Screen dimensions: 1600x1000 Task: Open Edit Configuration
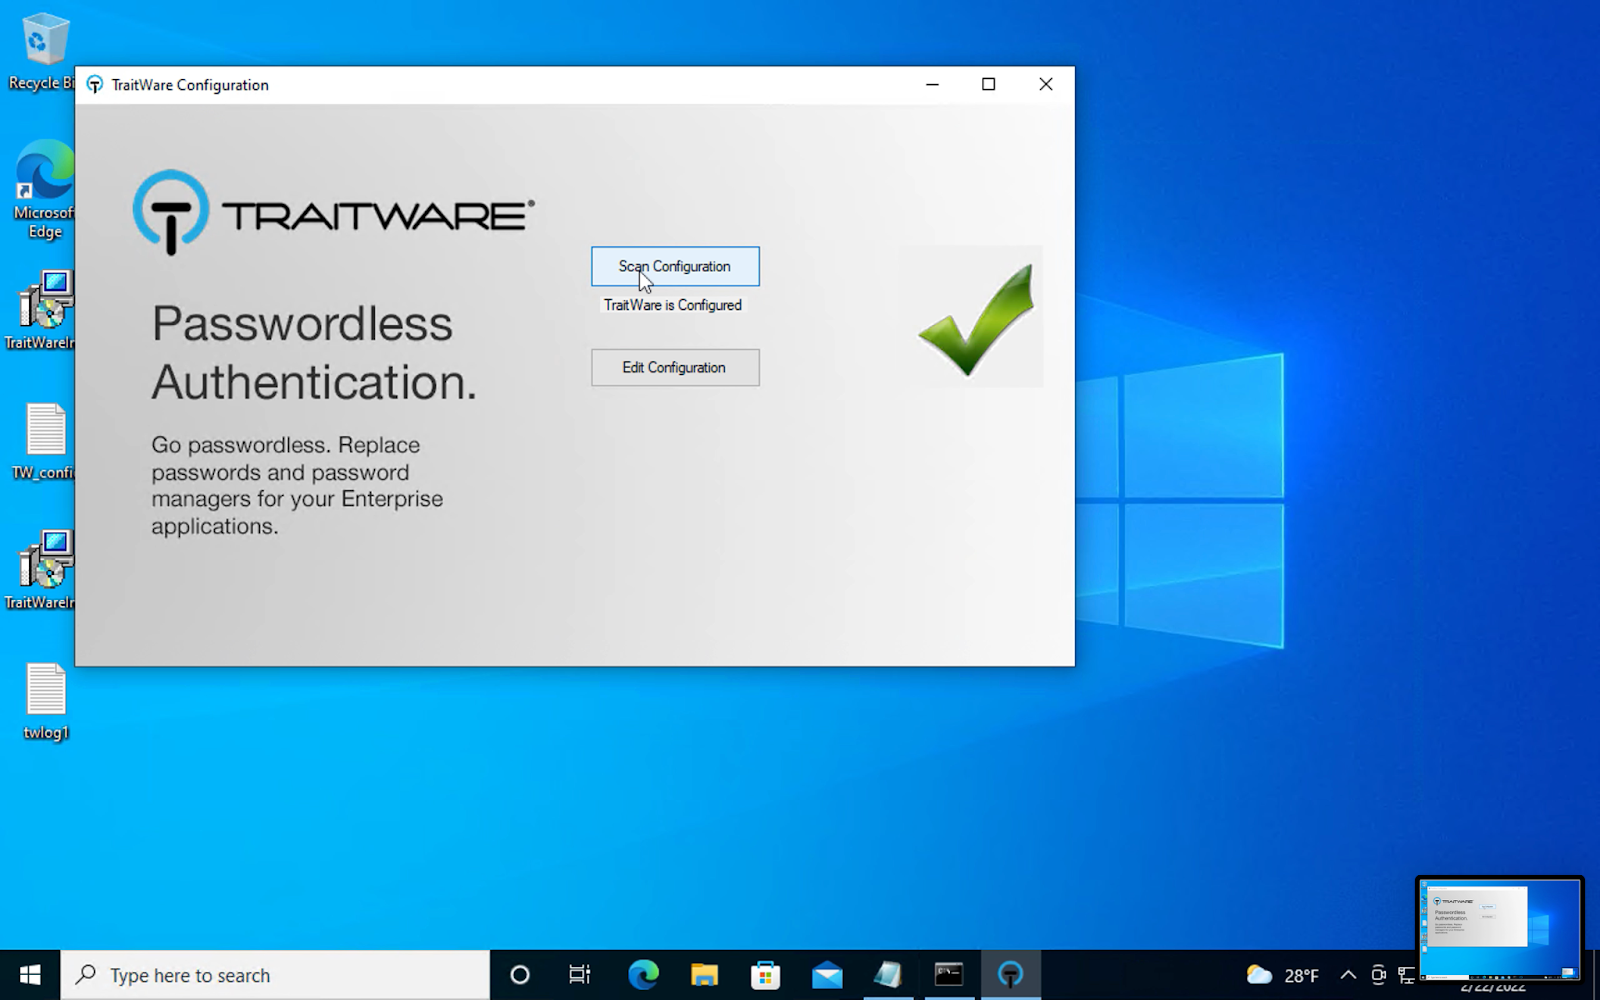click(675, 367)
